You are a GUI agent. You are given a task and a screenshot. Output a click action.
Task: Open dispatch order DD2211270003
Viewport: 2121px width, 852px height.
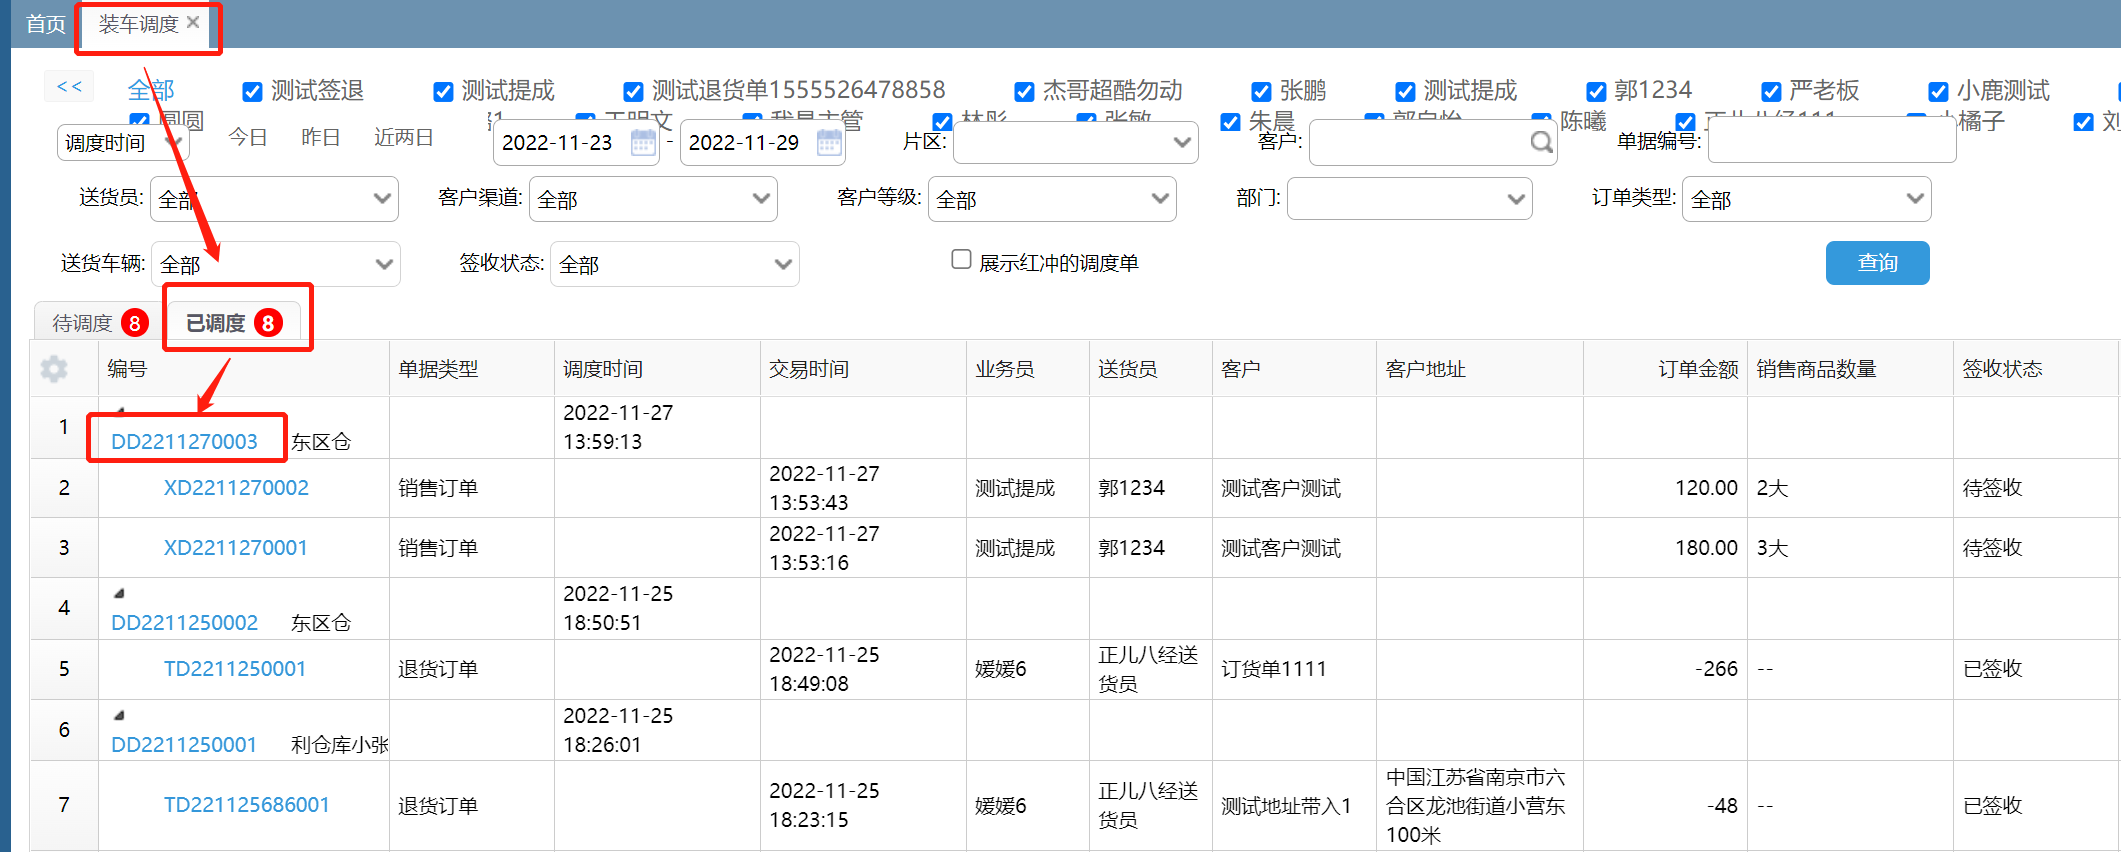point(184,442)
